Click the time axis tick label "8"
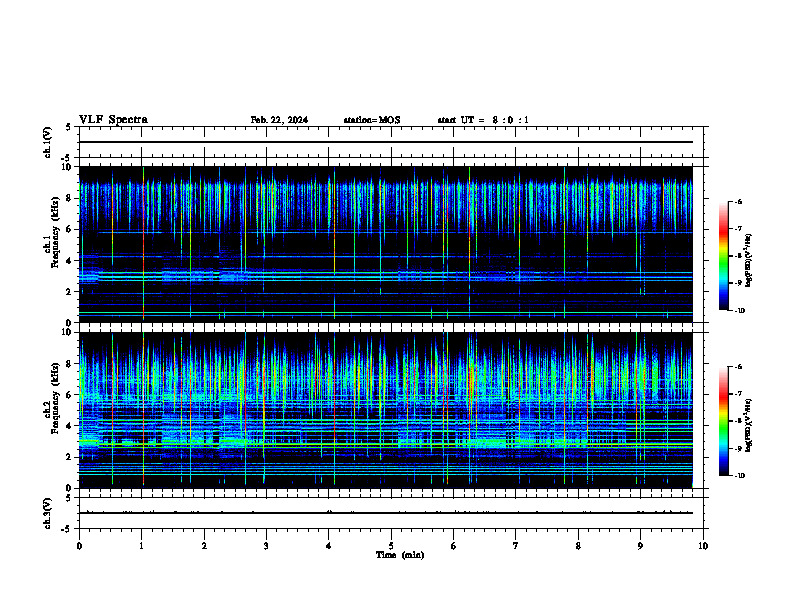Viewport: 792px width, 612px height. click(578, 546)
